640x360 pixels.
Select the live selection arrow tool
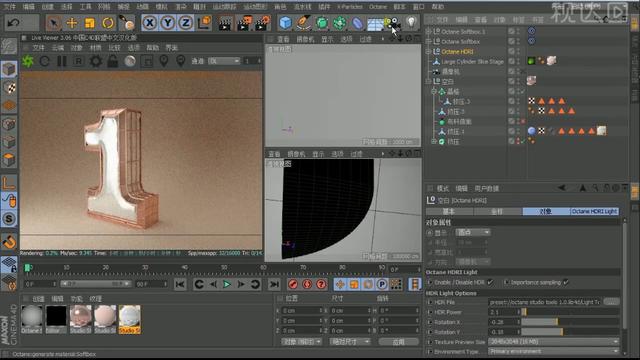pyautogui.click(x=53, y=23)
